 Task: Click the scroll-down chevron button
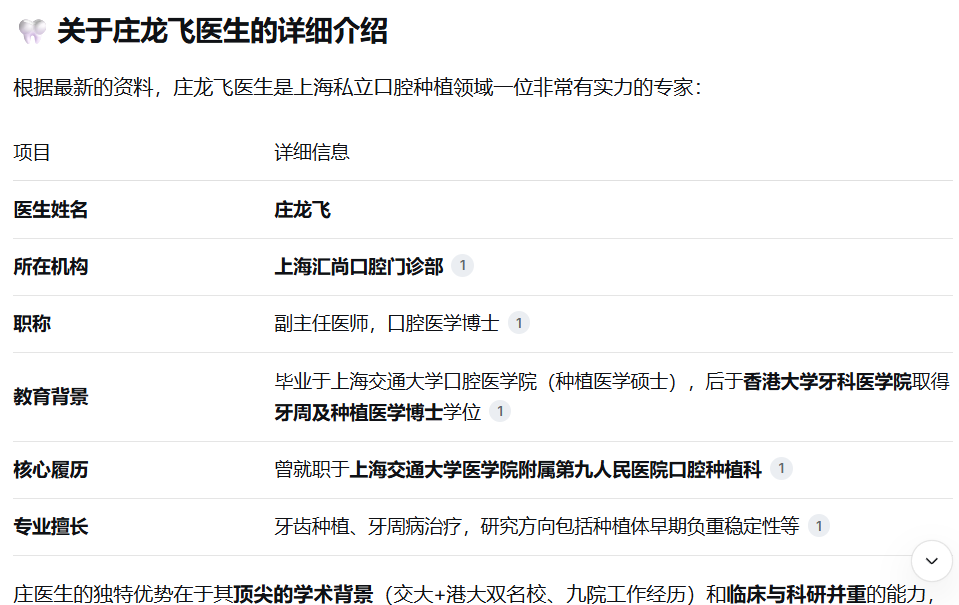932,561
